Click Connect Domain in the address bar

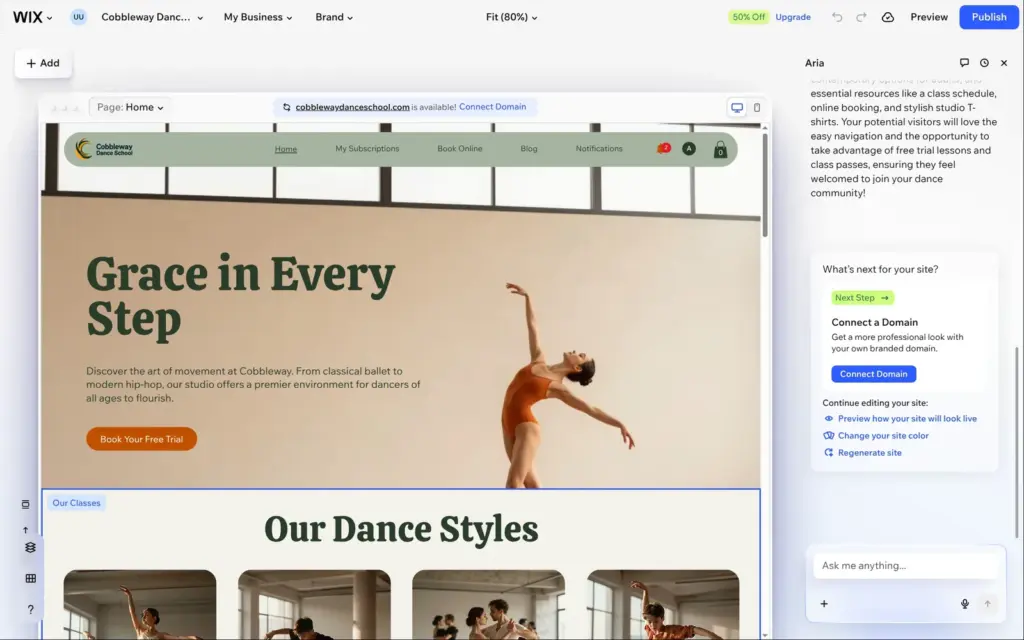492,106
